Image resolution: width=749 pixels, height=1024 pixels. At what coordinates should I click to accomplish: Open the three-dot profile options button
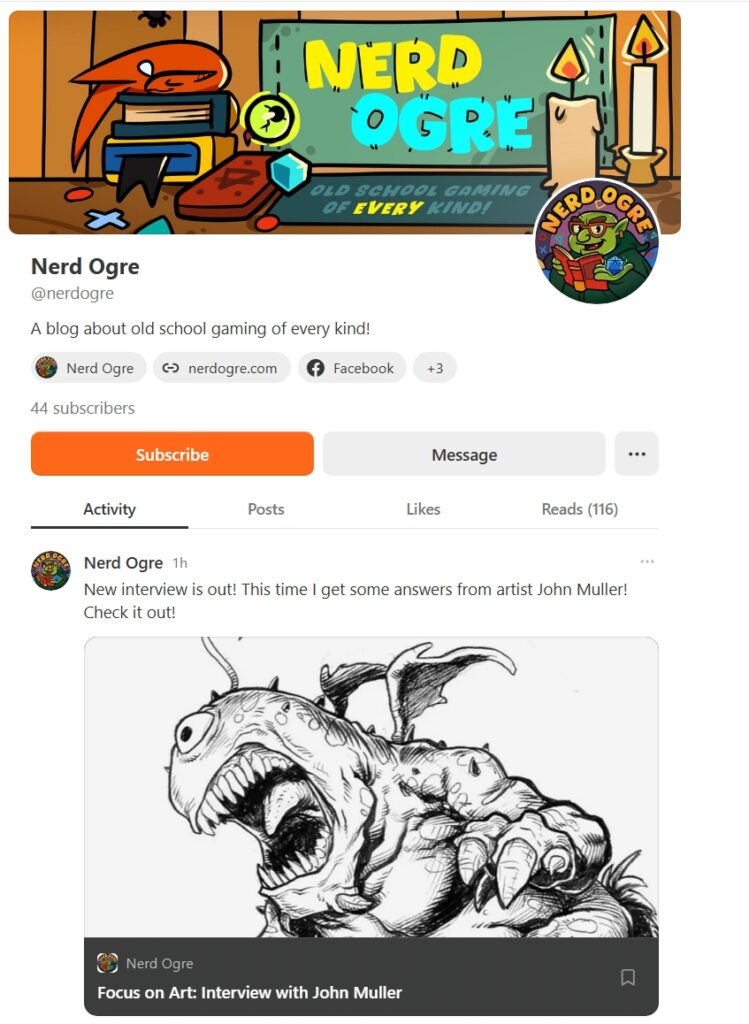tap(637, 454)
